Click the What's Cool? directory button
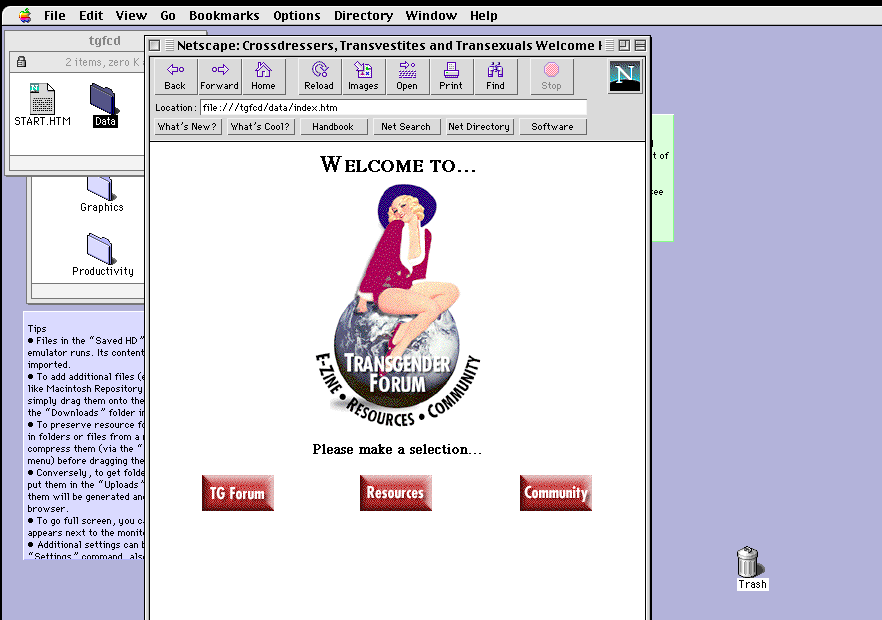 click(x=260, y=127)
